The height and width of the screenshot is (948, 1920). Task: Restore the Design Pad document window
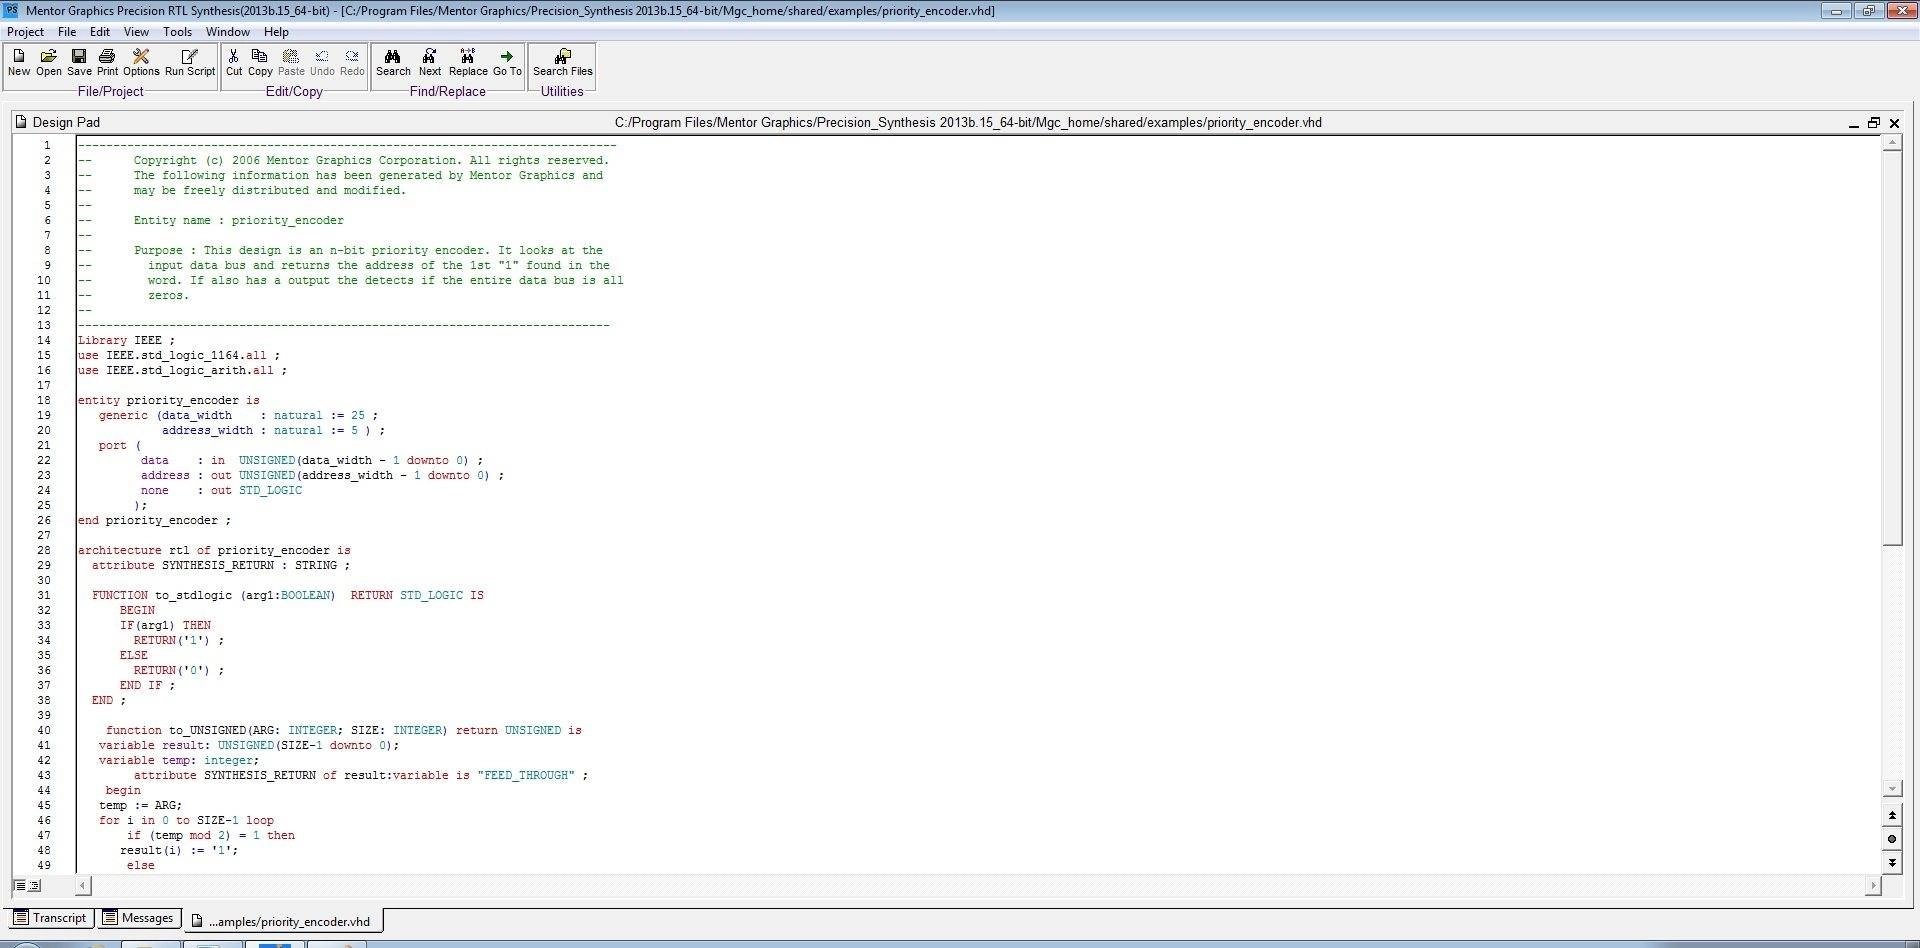click(x=1874, y=123)
